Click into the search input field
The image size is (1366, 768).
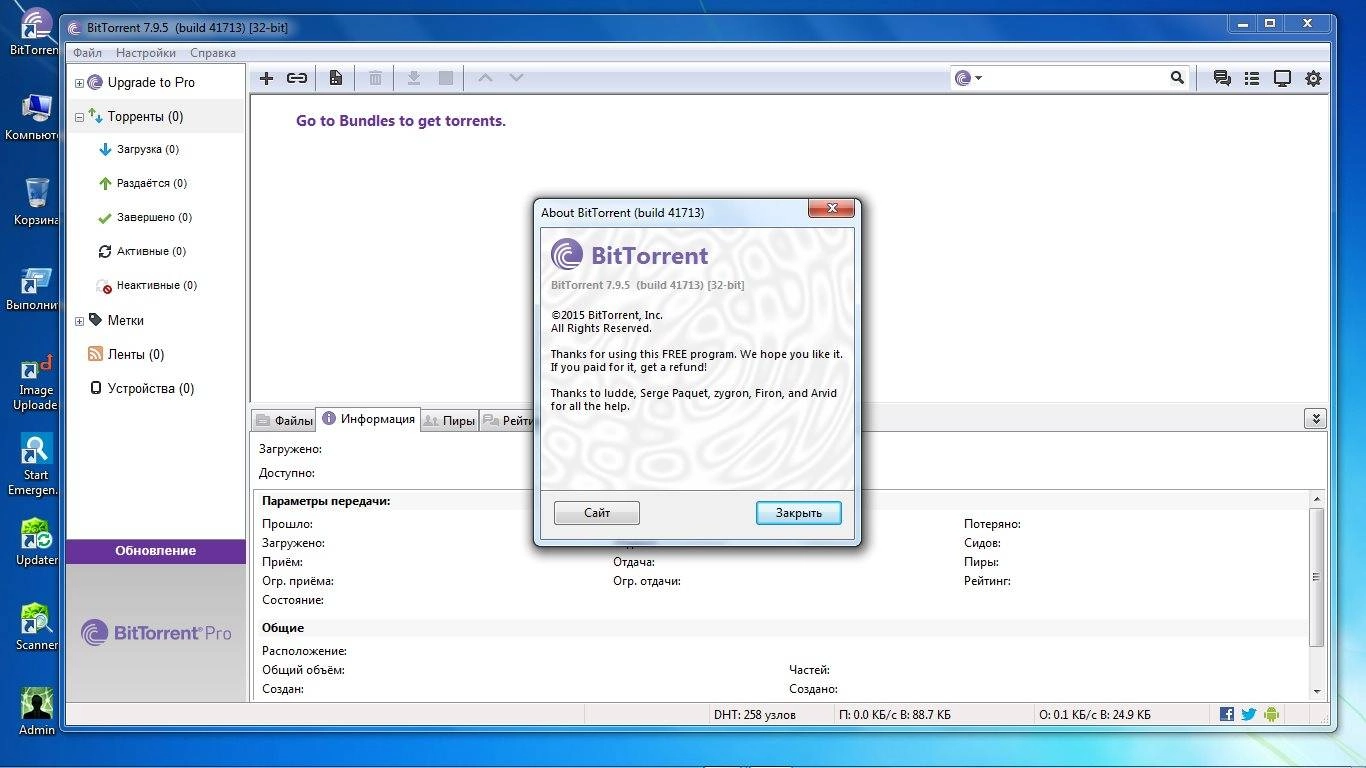click(1076, 78)
